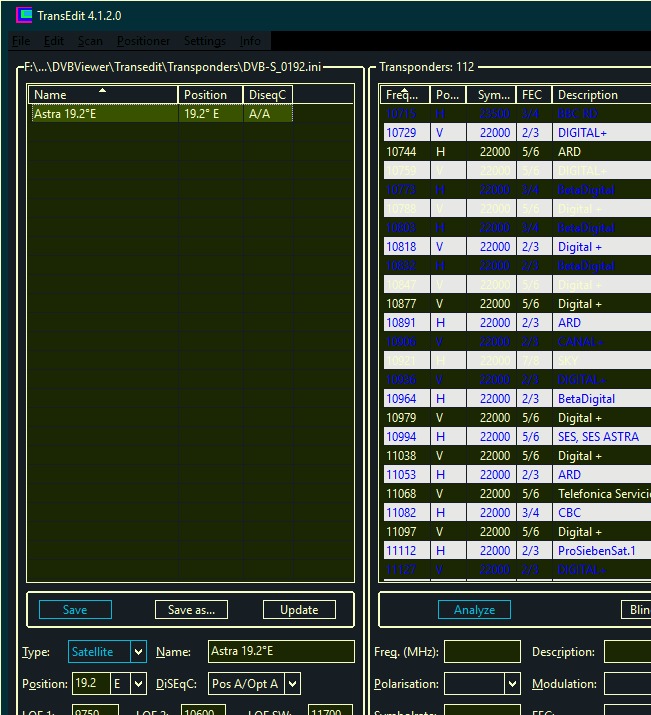This screenshot has height=715, width=651.
Task: Open the Scan menu
Action: point(90,41)
